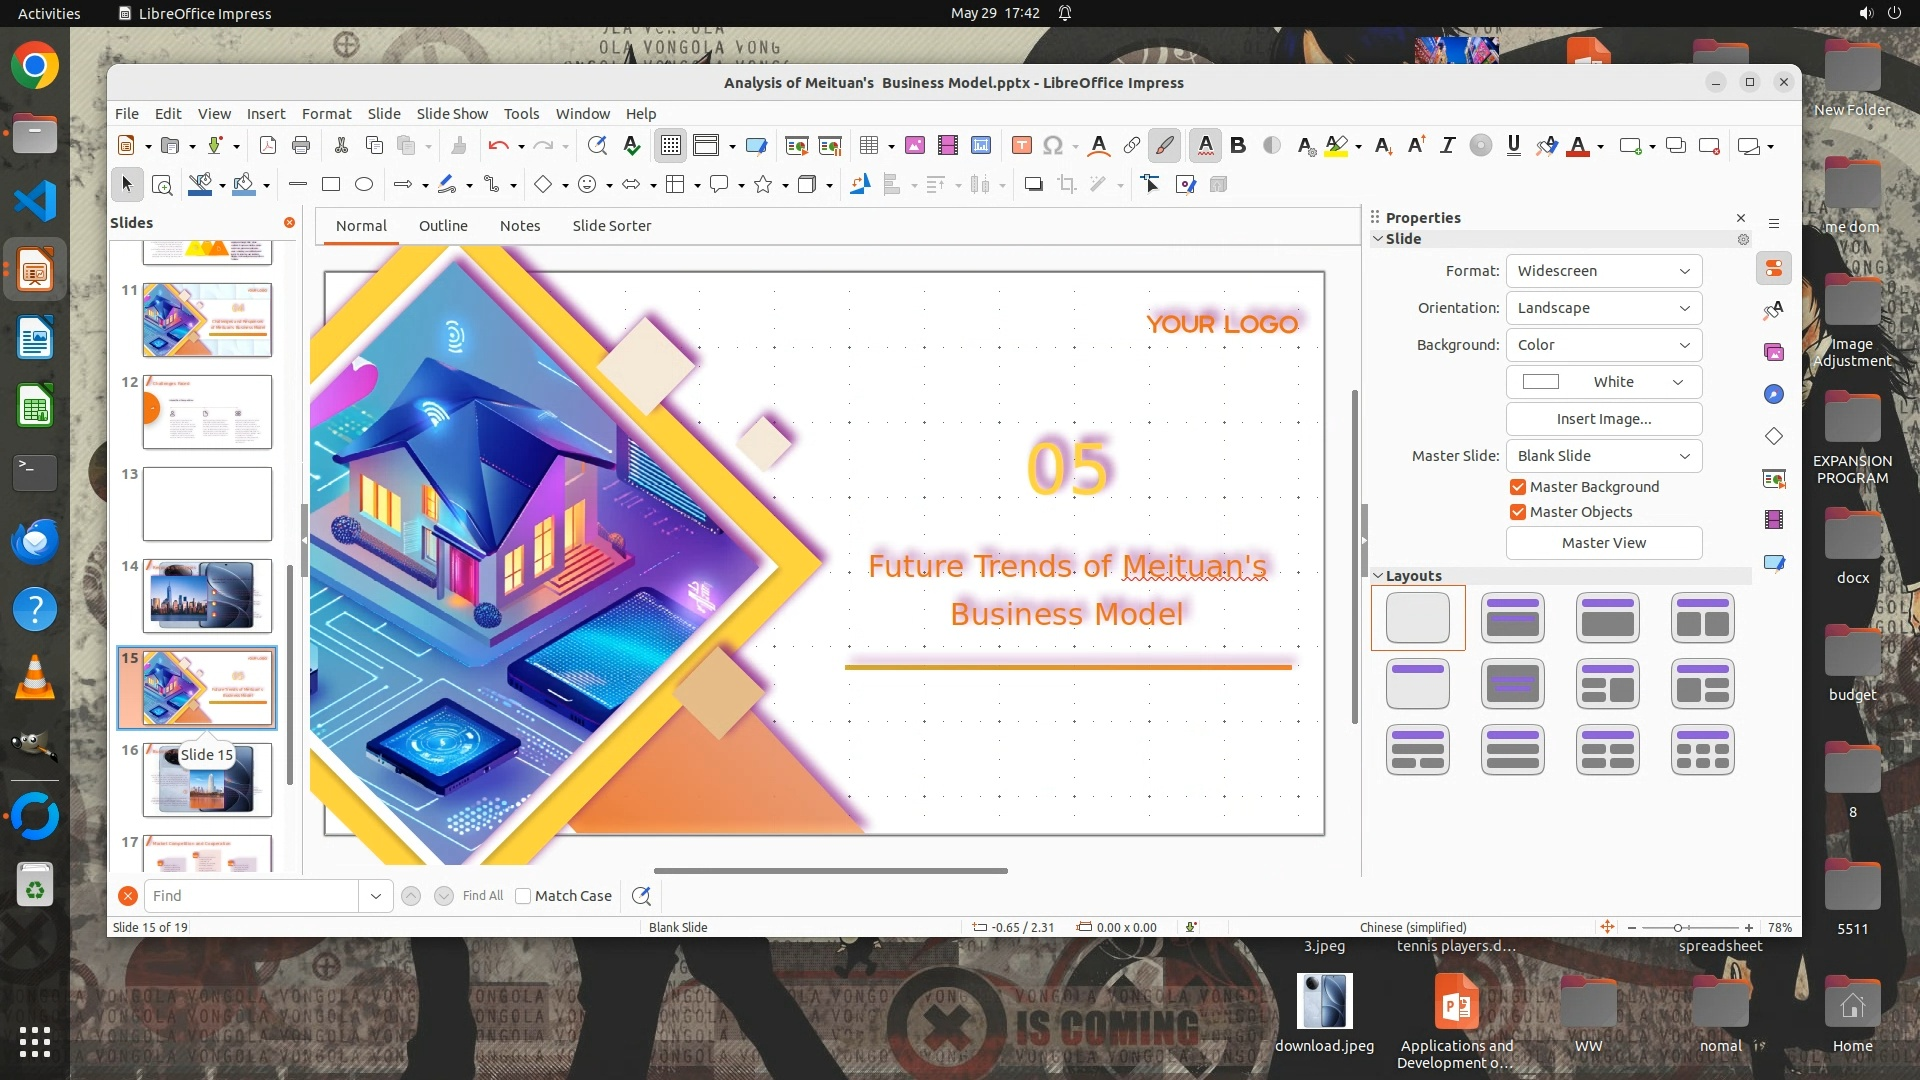Screen dimensions: 1920x1080
Task: Click the Bold formatting icon
Action: [x=1238, y=146]
